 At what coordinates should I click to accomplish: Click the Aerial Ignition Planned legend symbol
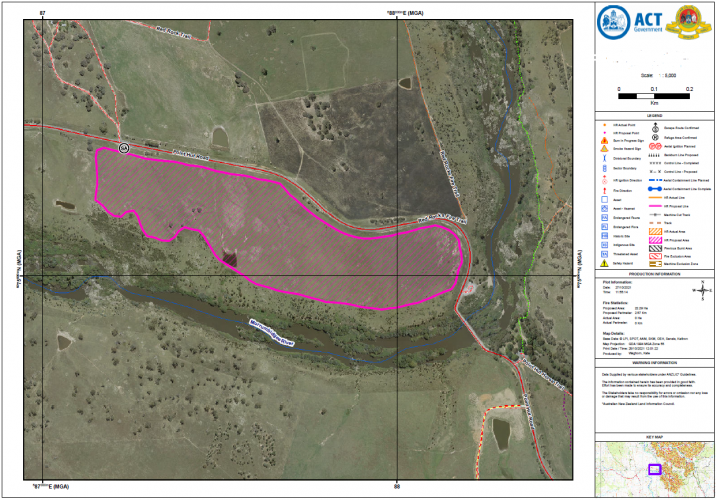click(655, 146)
